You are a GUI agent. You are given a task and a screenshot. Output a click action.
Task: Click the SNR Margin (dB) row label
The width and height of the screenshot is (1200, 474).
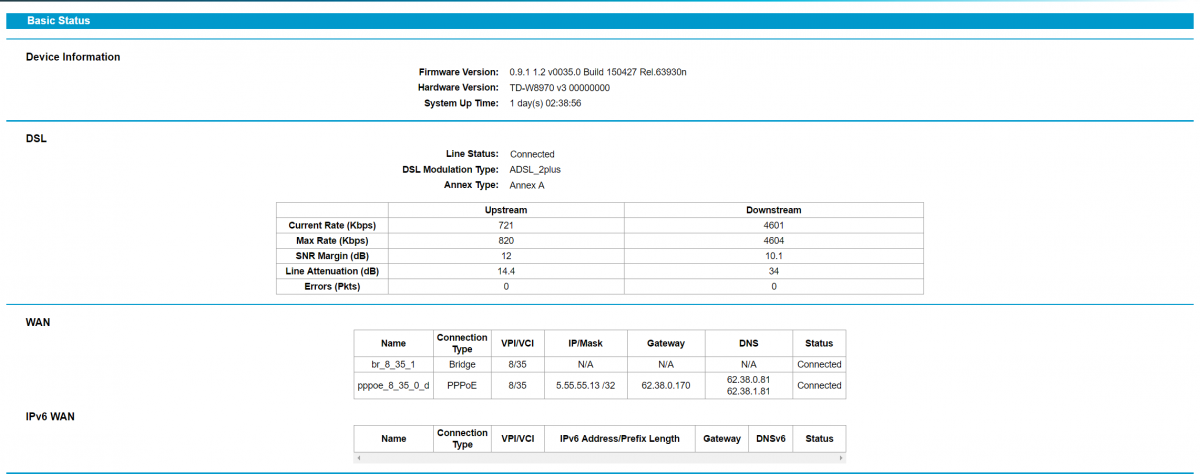point(332,256)
